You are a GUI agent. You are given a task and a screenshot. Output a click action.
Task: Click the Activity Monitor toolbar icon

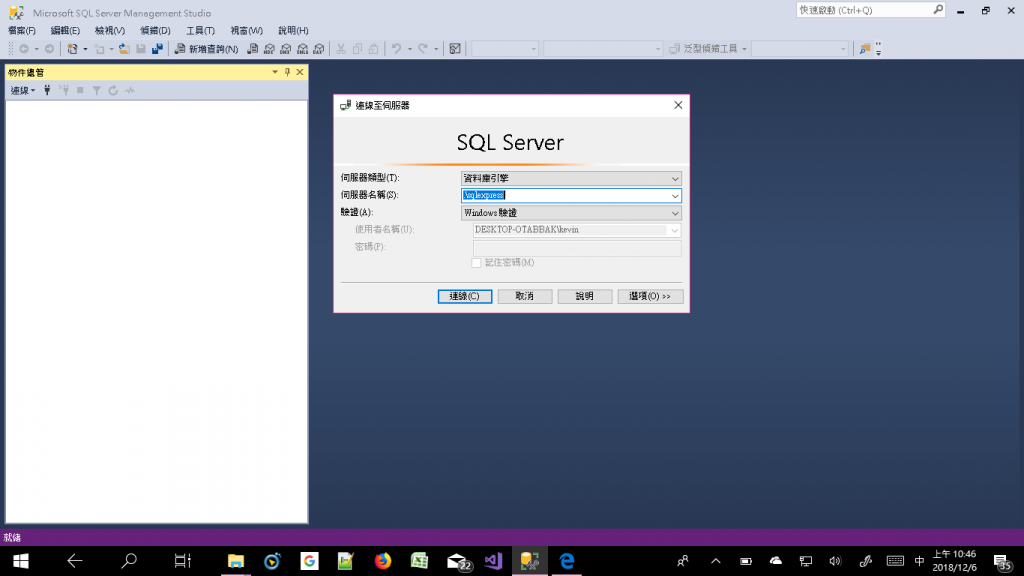pos(455,49)
